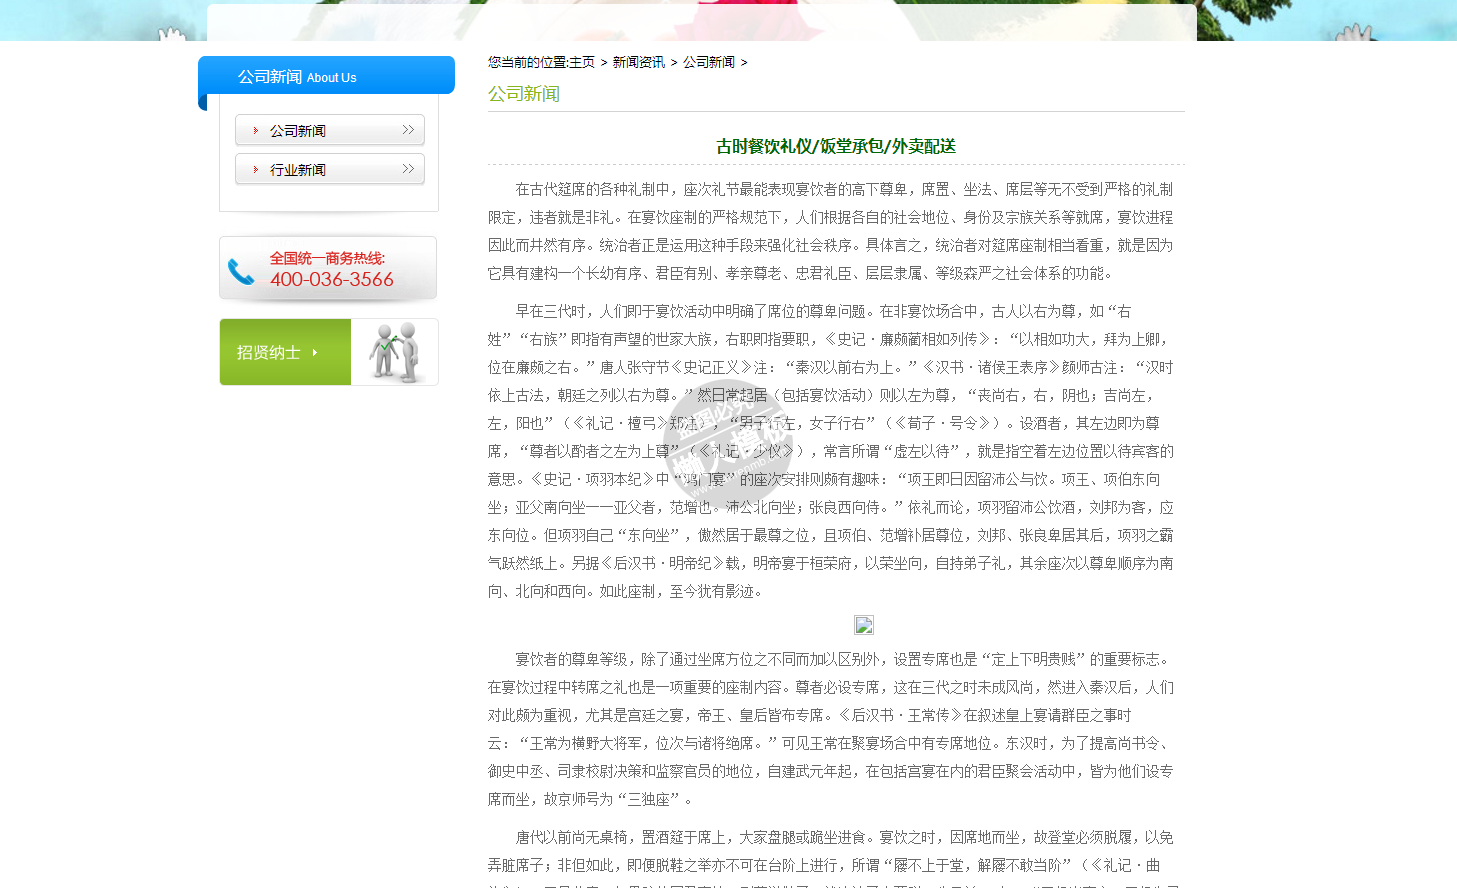Click the top banner image
Viewport: 1457px width, 888px height.
[701, 20]
